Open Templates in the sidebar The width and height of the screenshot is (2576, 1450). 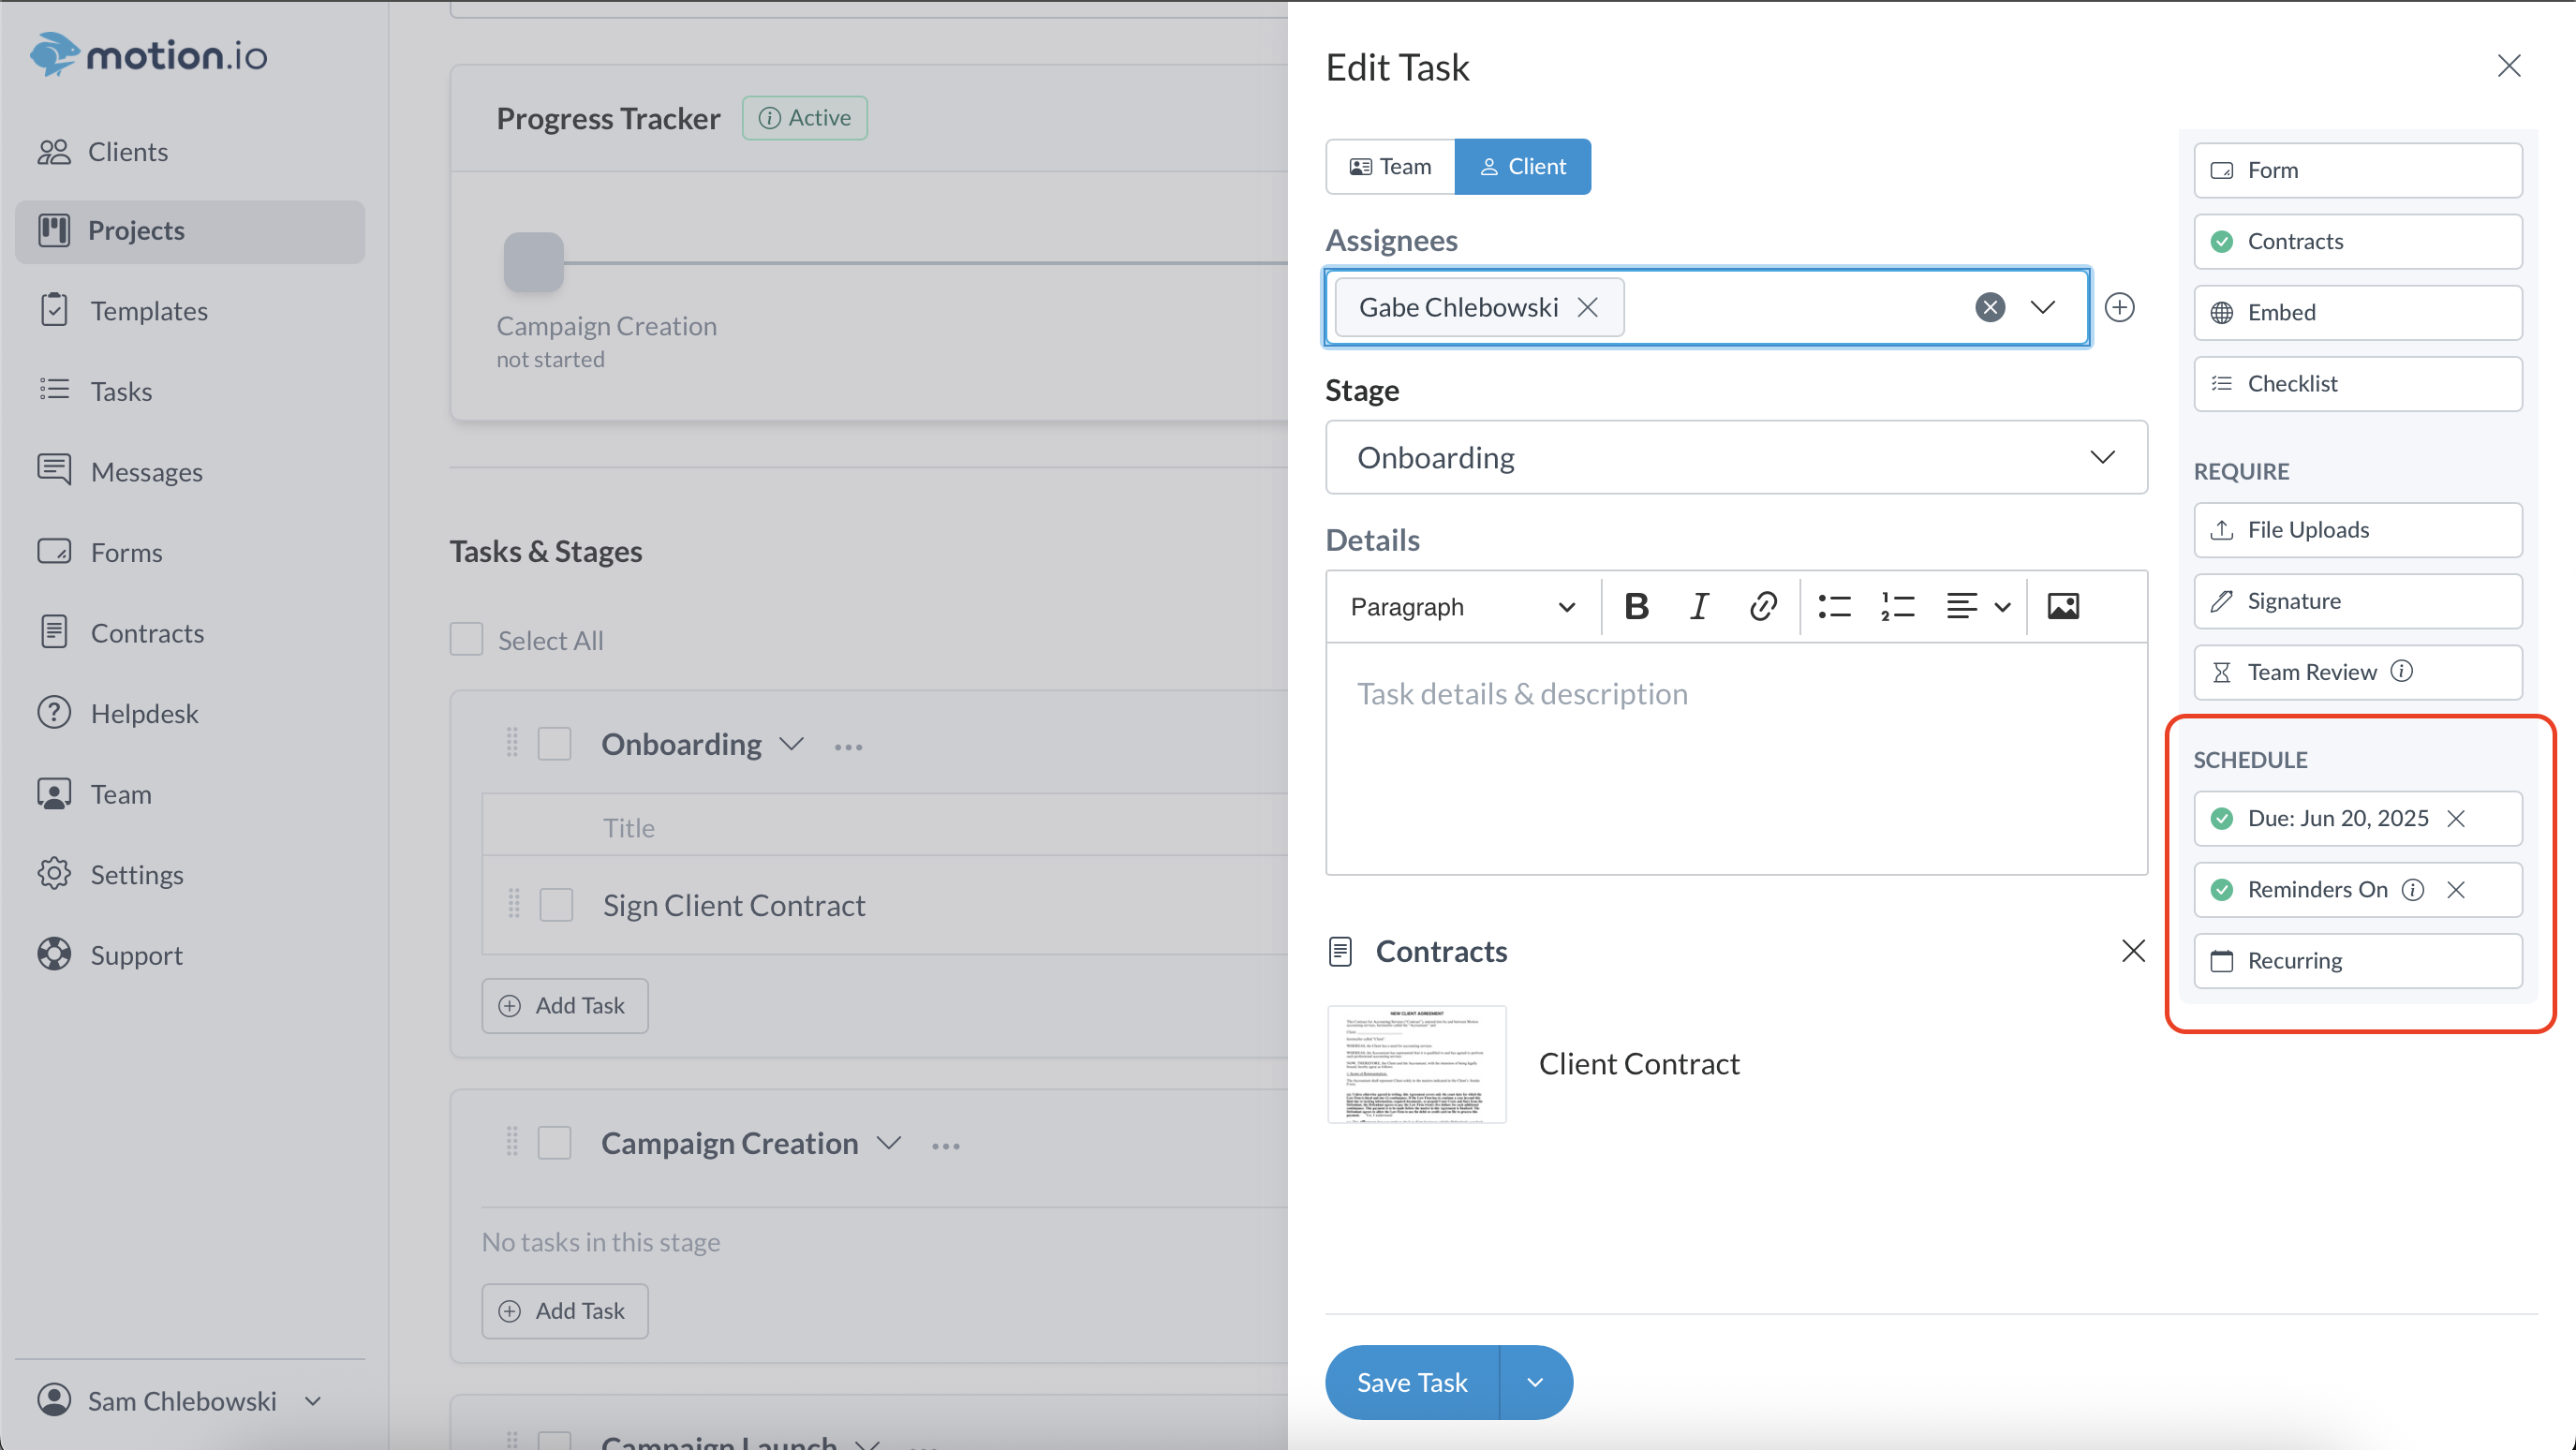coord(149,311)
